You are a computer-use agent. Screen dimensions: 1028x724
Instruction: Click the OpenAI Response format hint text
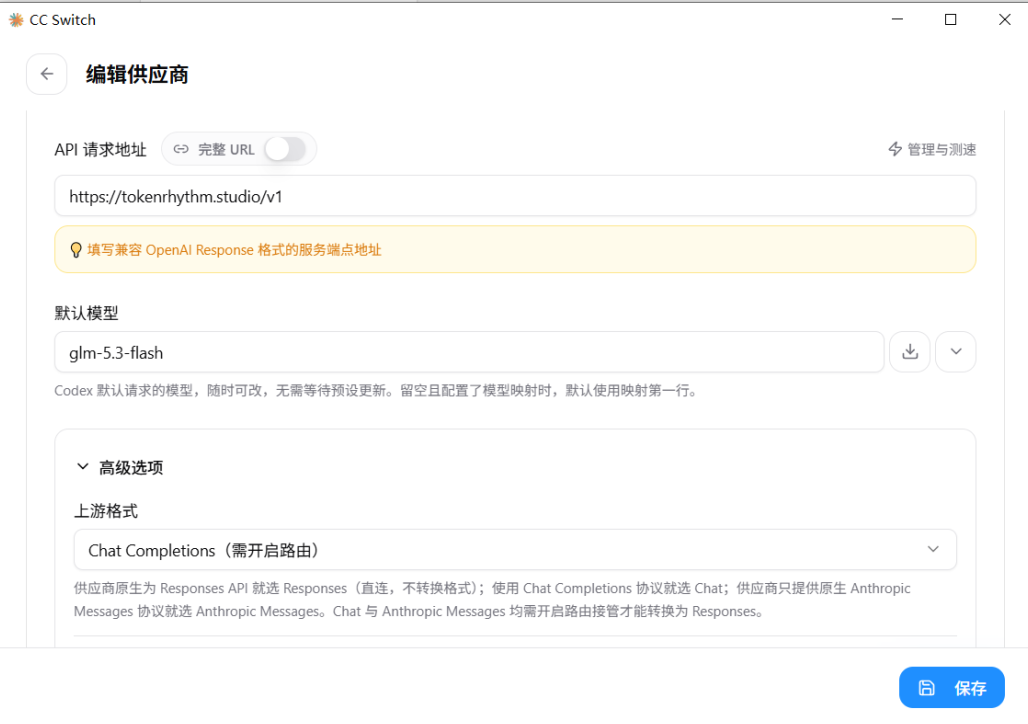click(x=234, y=250)
